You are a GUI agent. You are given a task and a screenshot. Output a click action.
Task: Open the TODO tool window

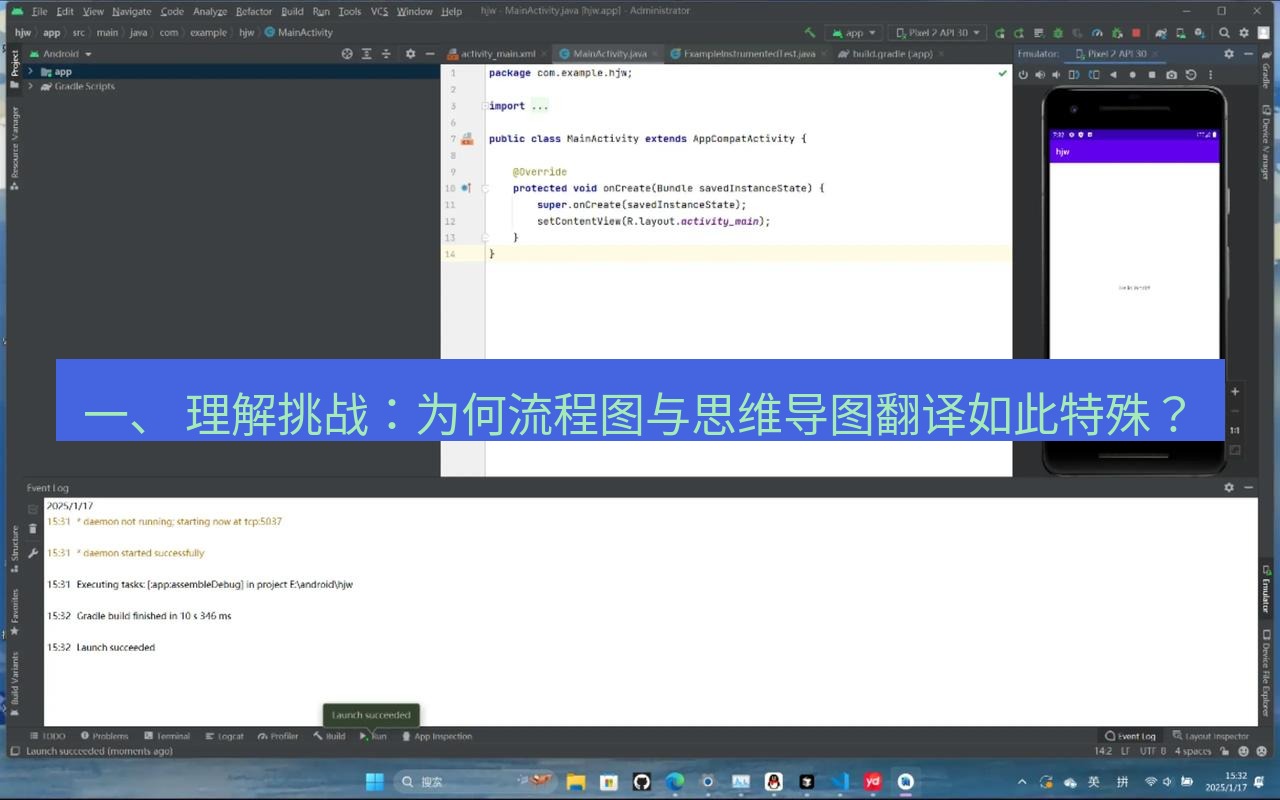48,736
